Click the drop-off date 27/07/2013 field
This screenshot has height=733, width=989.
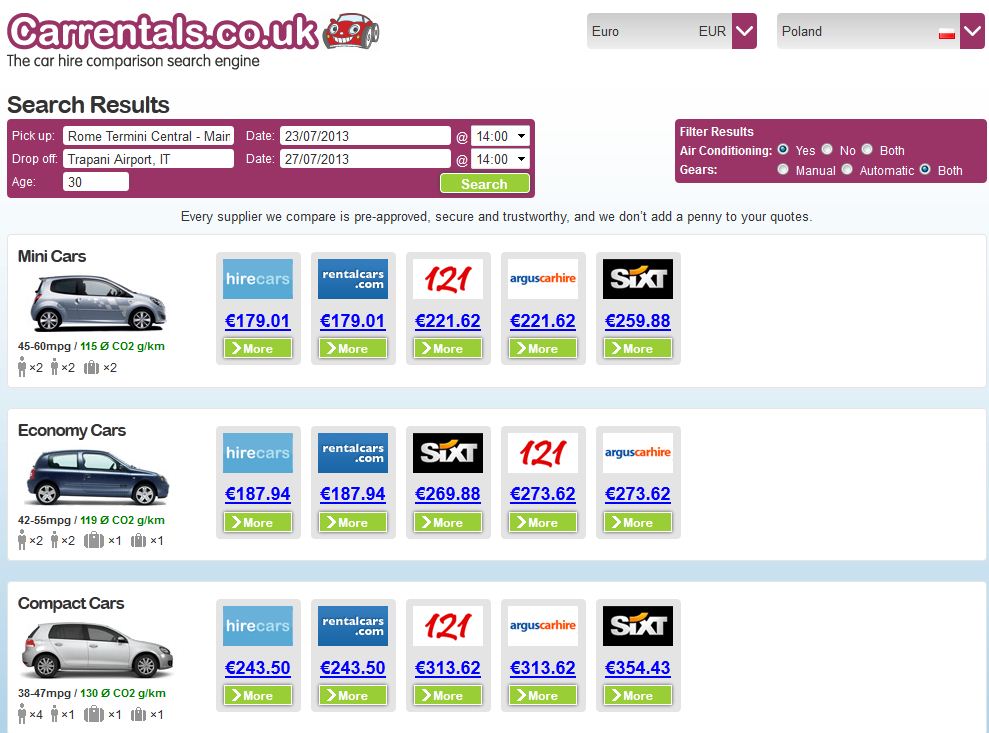365,159
